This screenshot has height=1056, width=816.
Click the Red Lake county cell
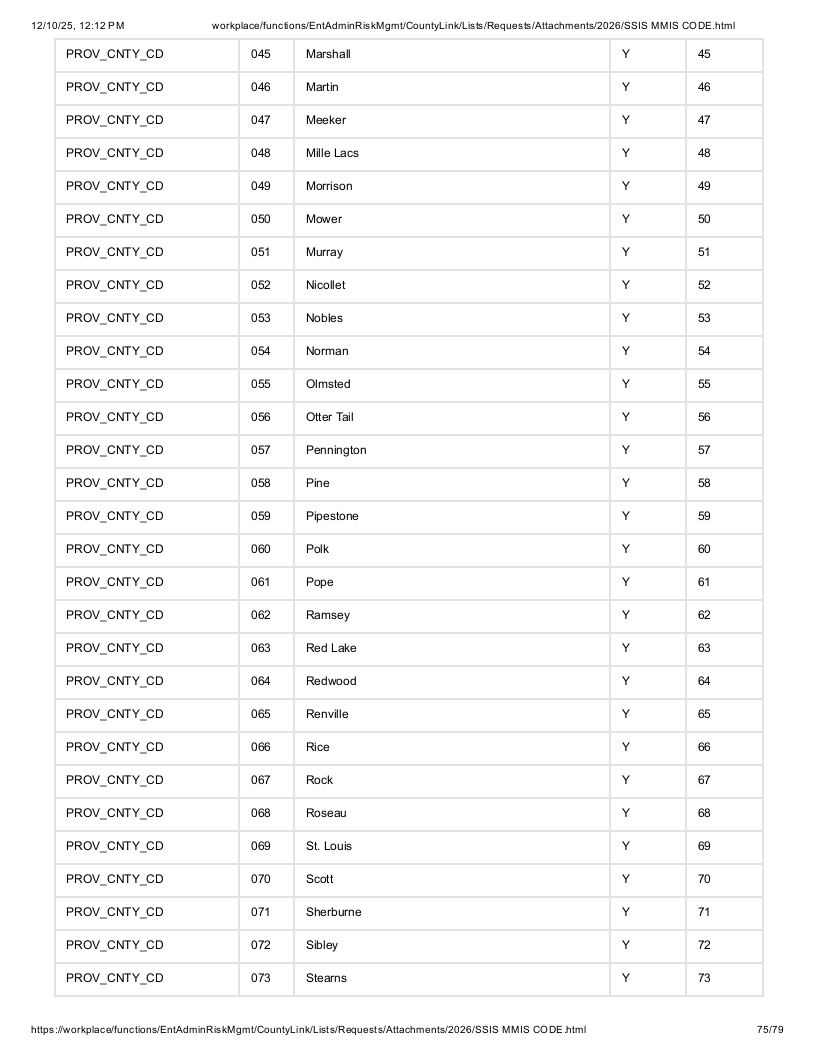(452, 649)
